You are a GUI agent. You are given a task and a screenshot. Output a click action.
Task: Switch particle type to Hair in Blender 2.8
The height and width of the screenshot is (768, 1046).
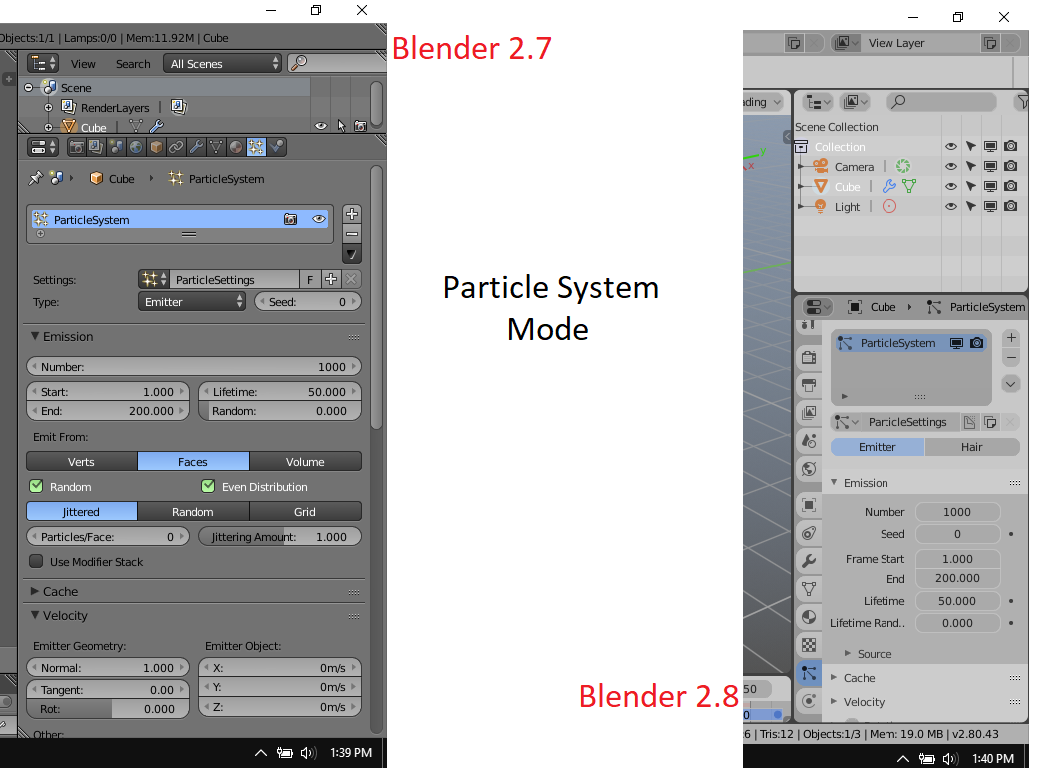(x=972, y=447)
